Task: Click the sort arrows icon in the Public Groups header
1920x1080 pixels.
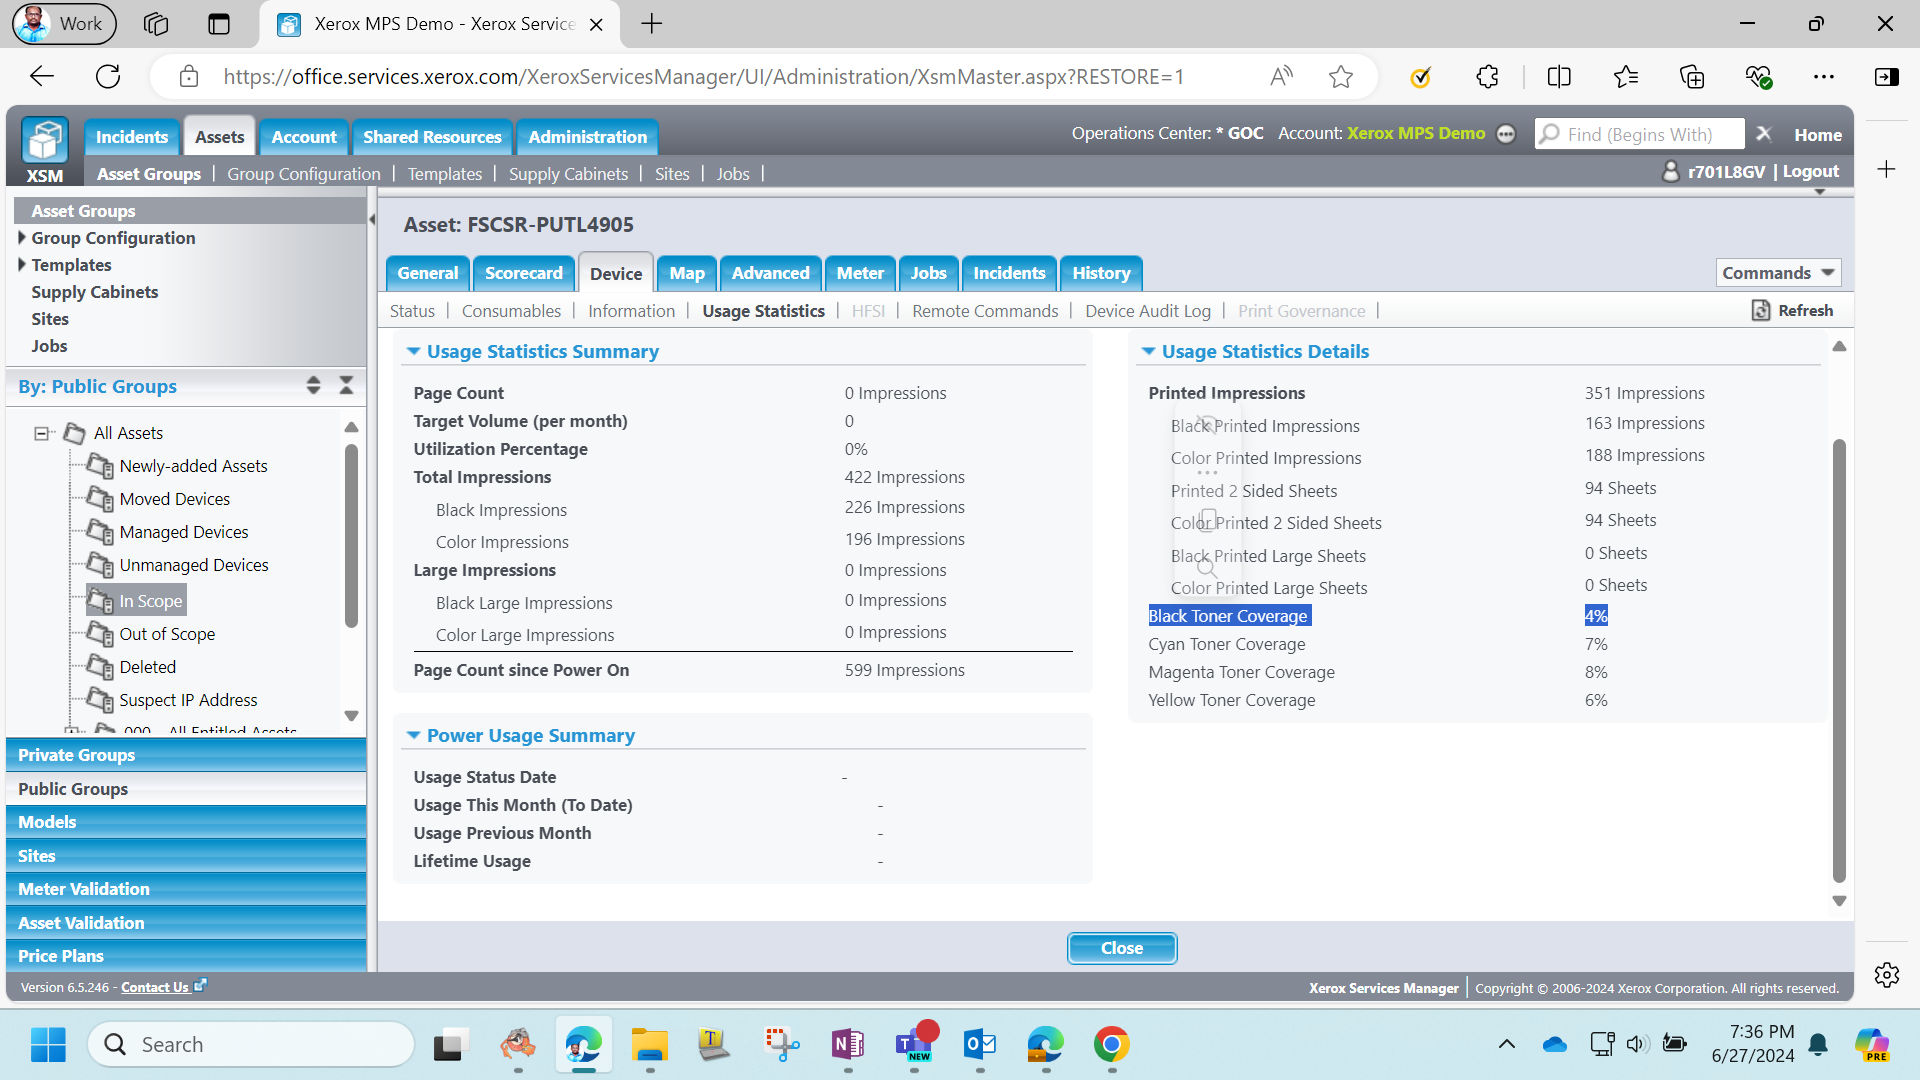Action: pos(313,386)
